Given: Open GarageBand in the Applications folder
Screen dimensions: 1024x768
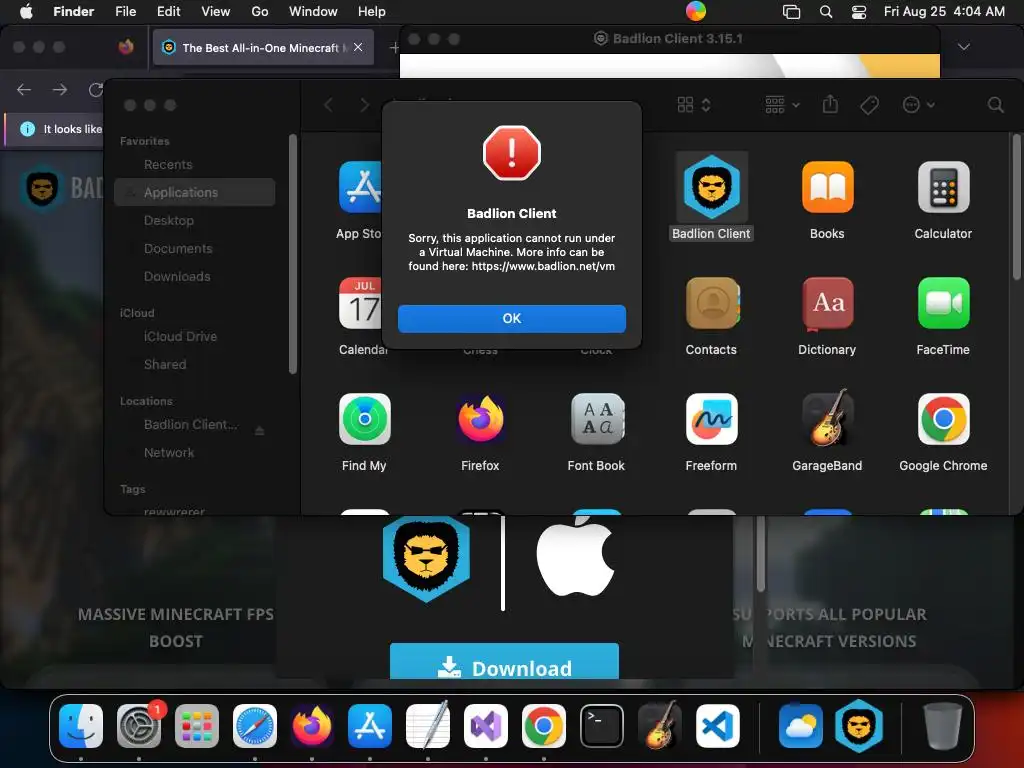Looking at the screenshot, I should (x=827, y=419).
